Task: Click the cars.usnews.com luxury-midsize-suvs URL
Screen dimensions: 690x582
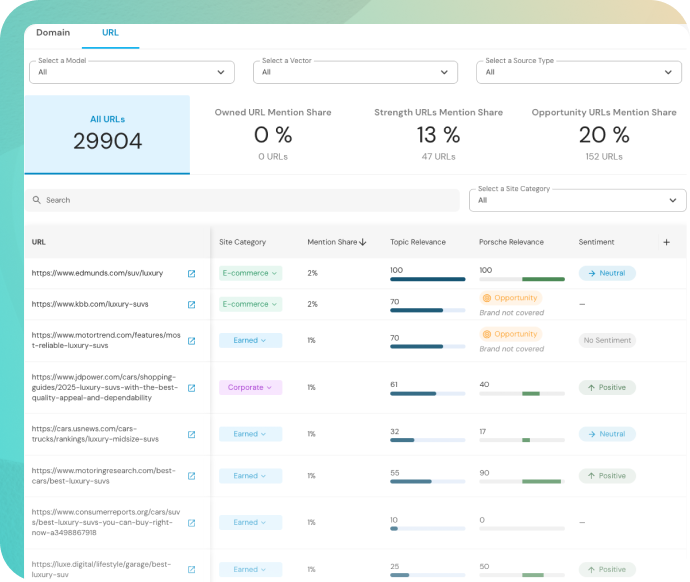Action: tap(95, 434)
